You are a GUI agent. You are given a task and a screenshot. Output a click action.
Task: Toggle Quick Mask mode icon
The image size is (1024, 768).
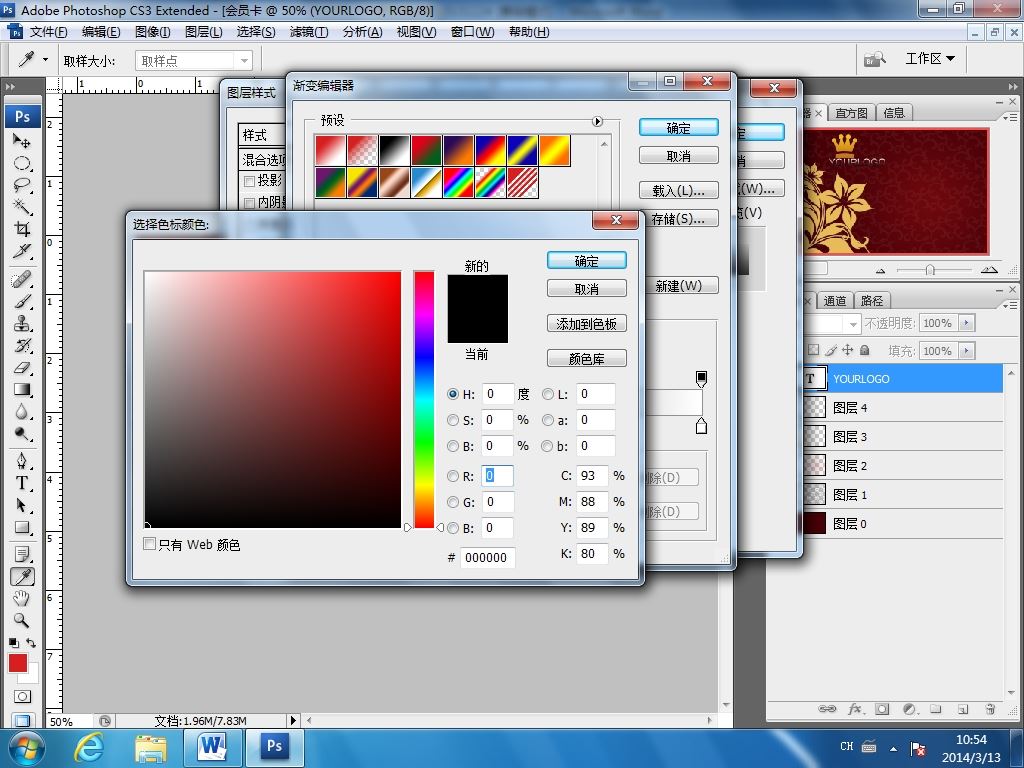[x=22, y=696]
